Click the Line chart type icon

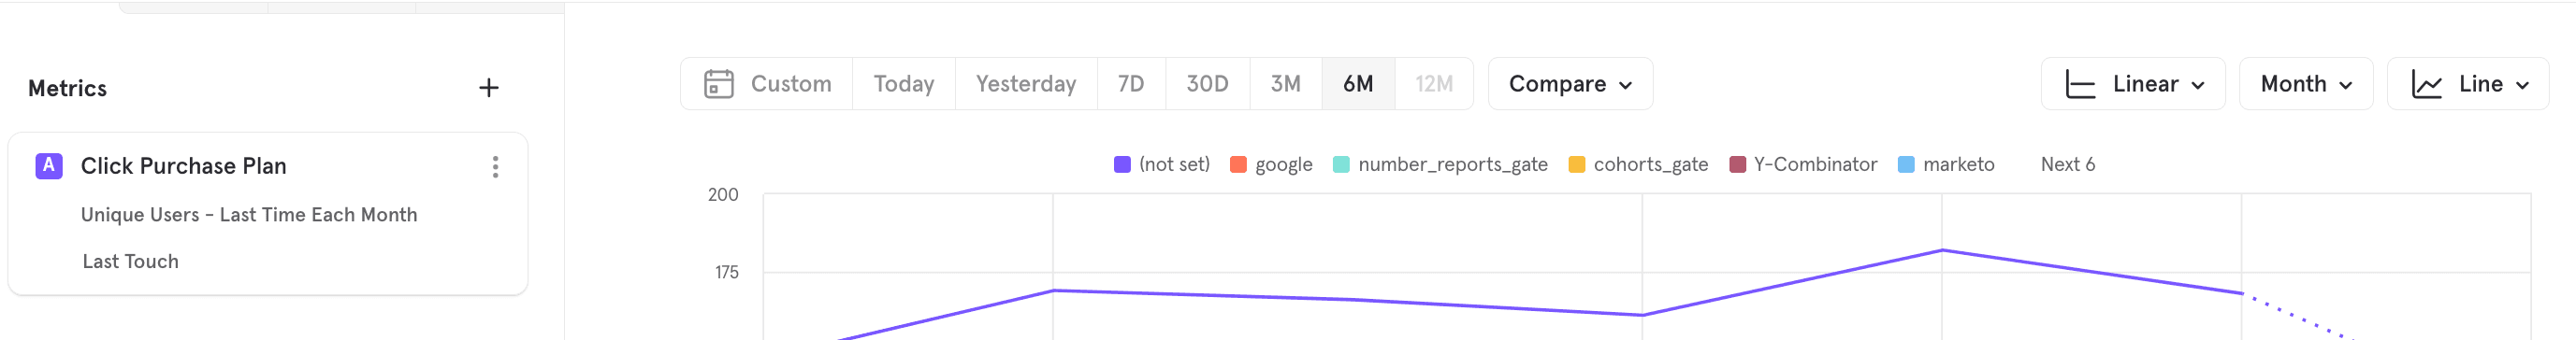click(x=2426, y=85)
